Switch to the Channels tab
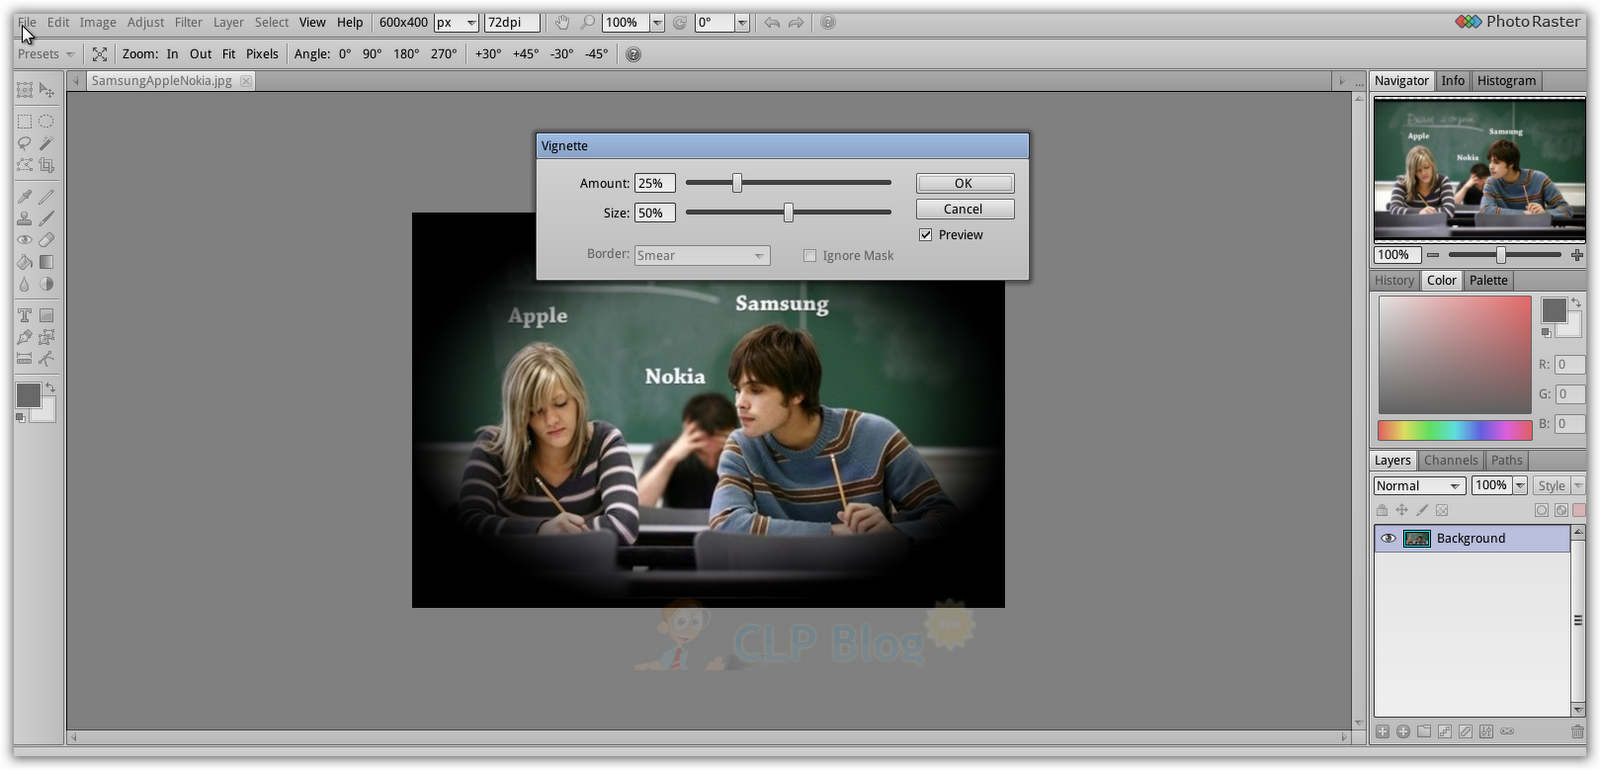1600x770 pixels. point(1450,461)
